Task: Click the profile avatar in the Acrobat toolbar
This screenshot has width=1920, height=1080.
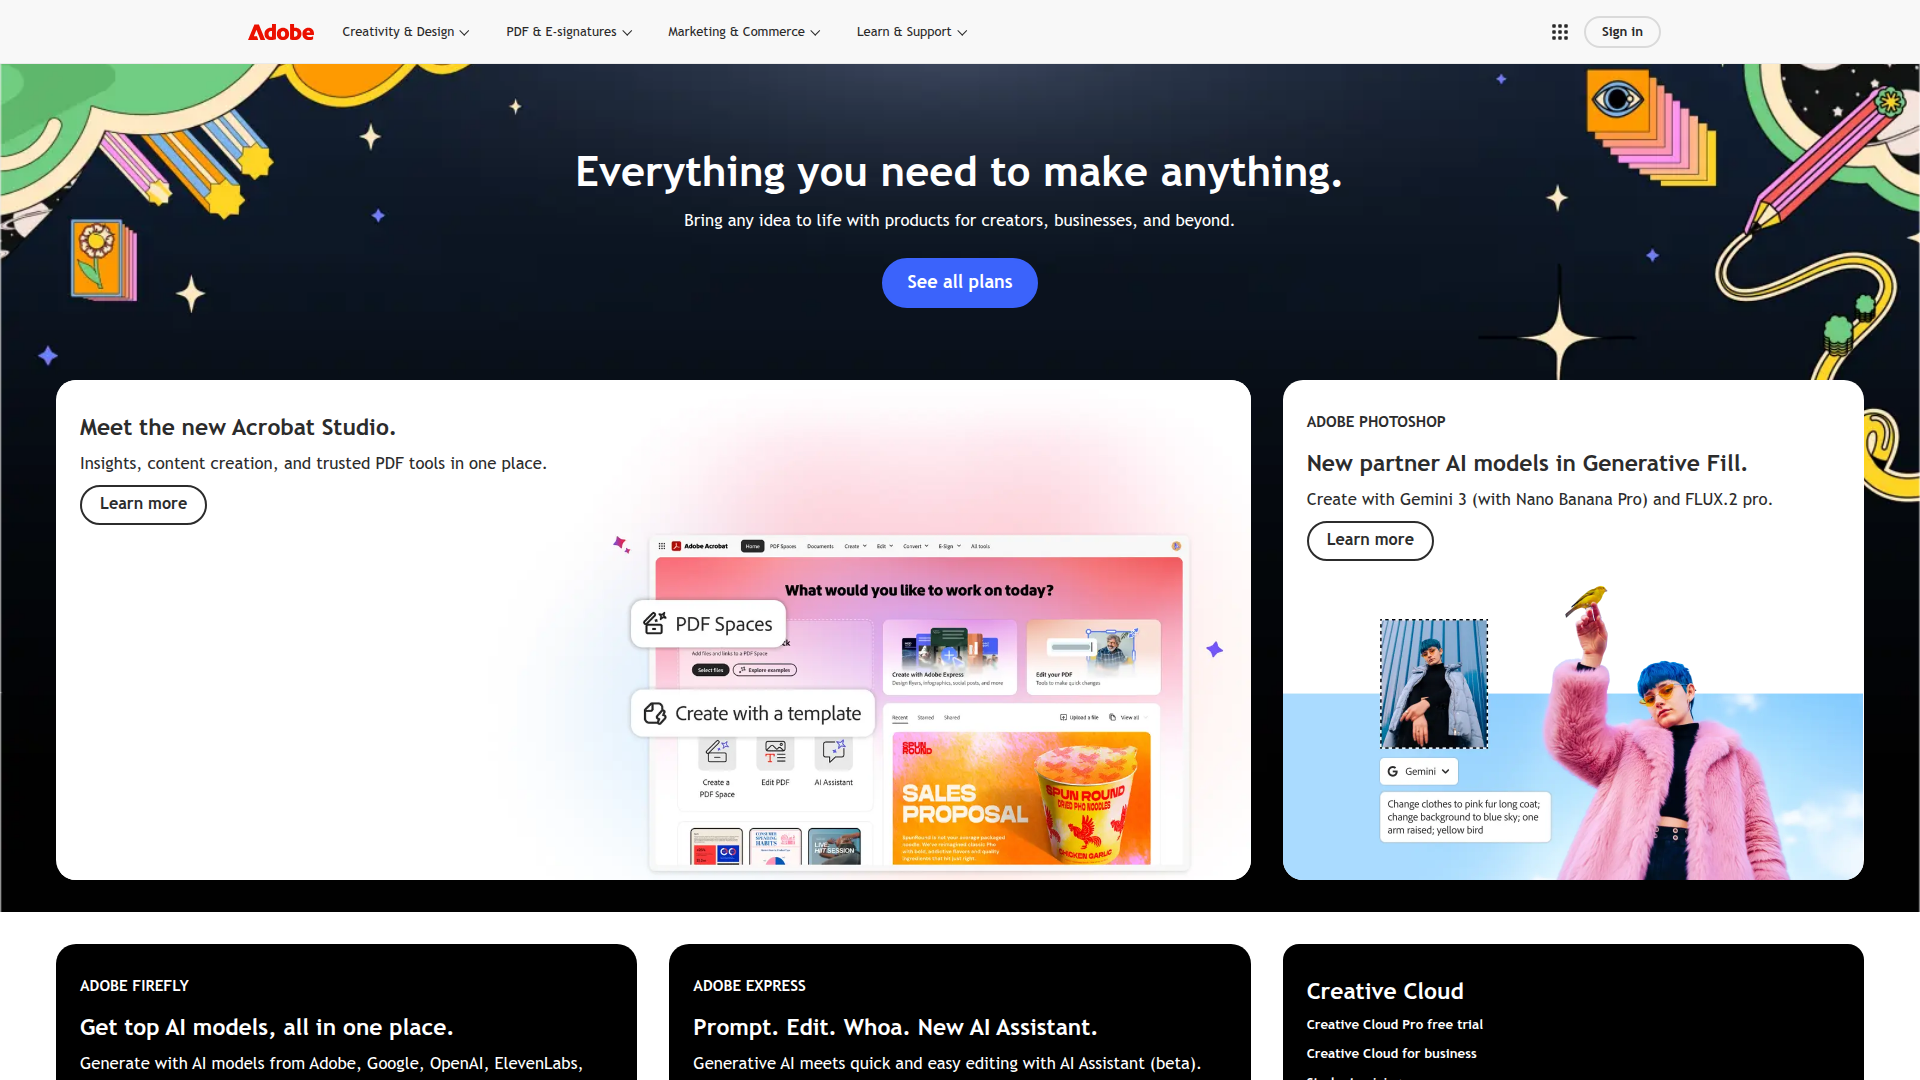Action: tap(1176, 546)
